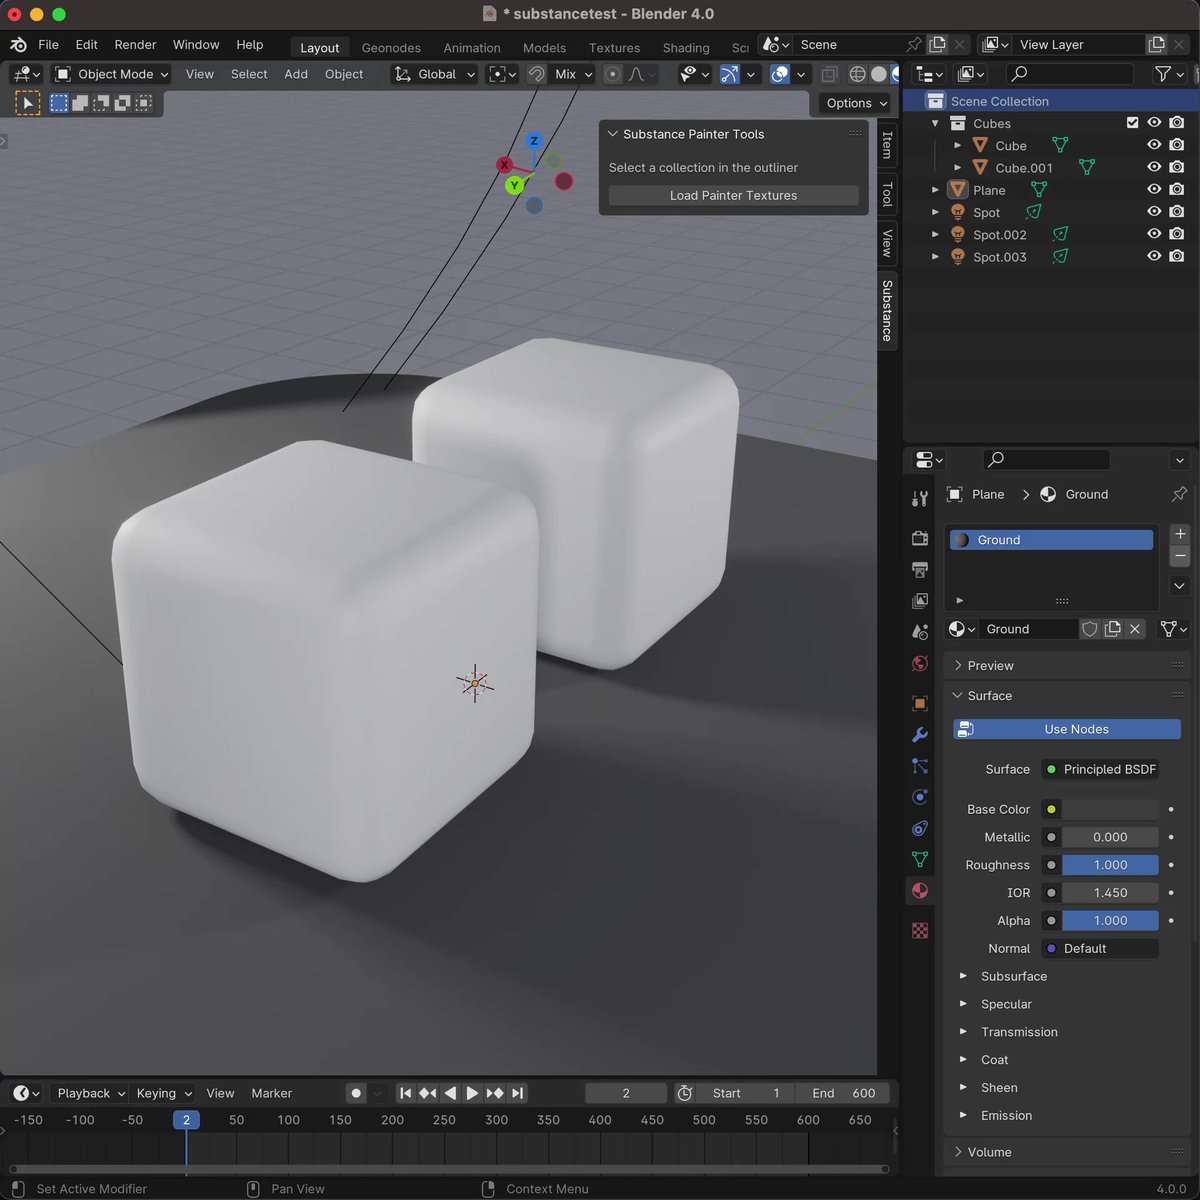Disable the Spot light in renders
1200x1200 pixels.
[1177, 212]
